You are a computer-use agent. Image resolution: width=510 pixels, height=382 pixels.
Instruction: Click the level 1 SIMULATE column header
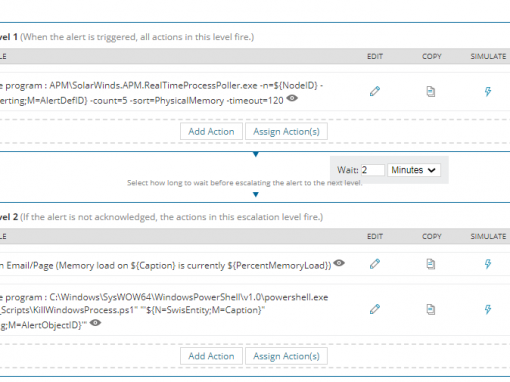488,56
